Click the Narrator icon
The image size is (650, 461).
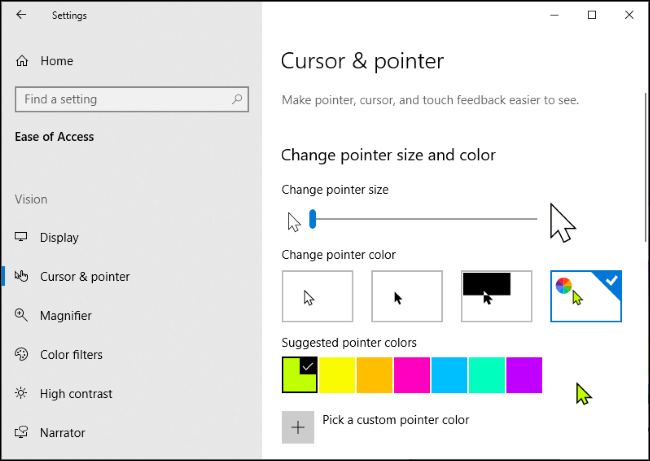click(x=21, y=432)
